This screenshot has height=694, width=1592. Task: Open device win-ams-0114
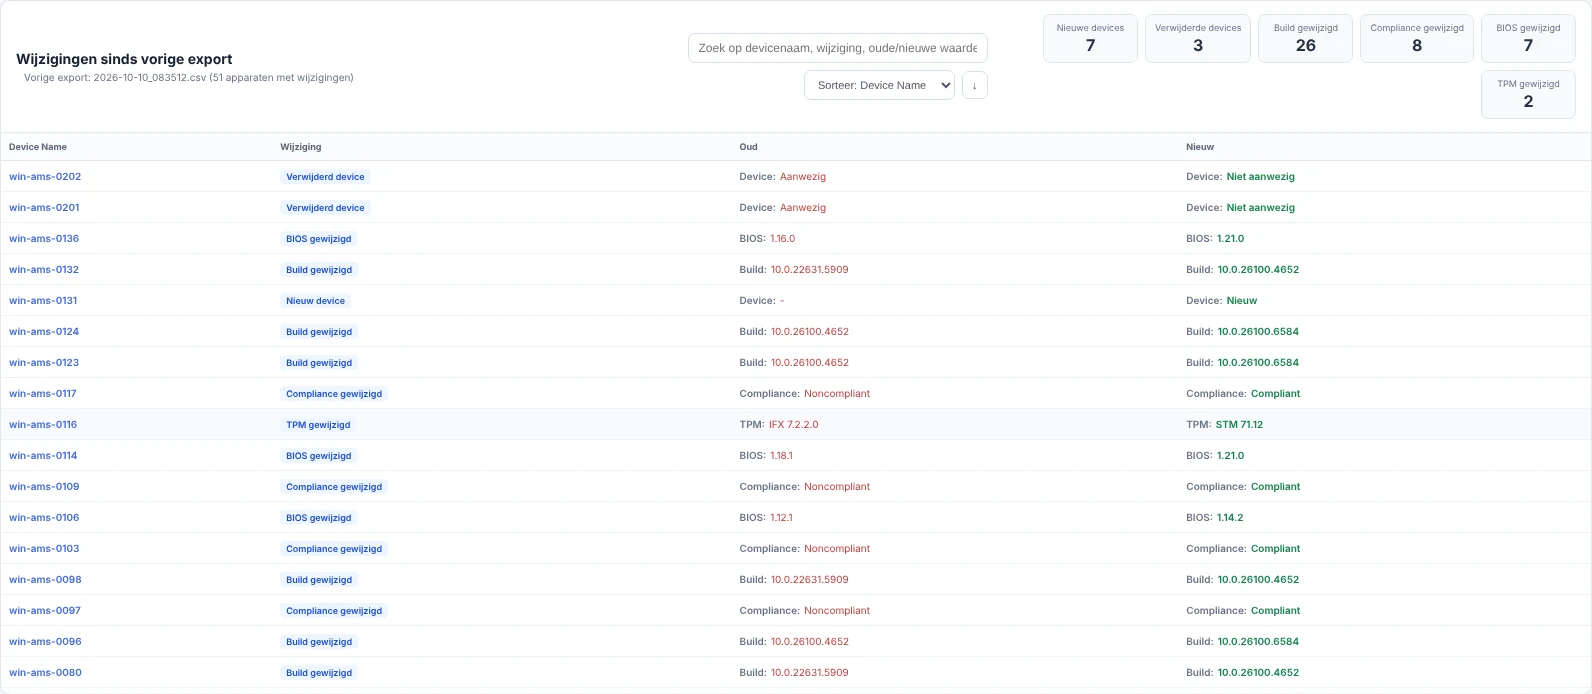[x=43, y=456]
